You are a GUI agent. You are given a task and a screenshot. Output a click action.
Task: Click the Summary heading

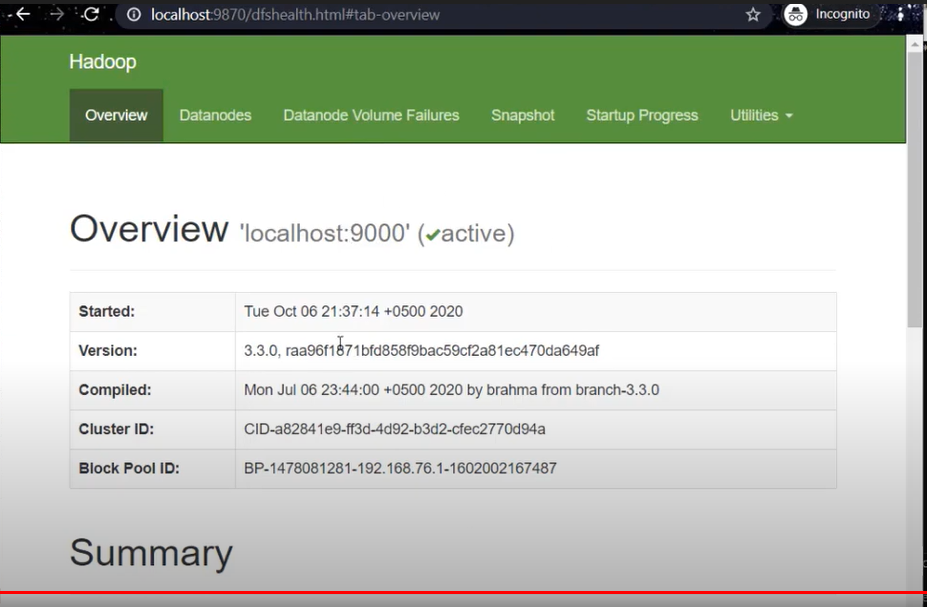pos(151,553)
